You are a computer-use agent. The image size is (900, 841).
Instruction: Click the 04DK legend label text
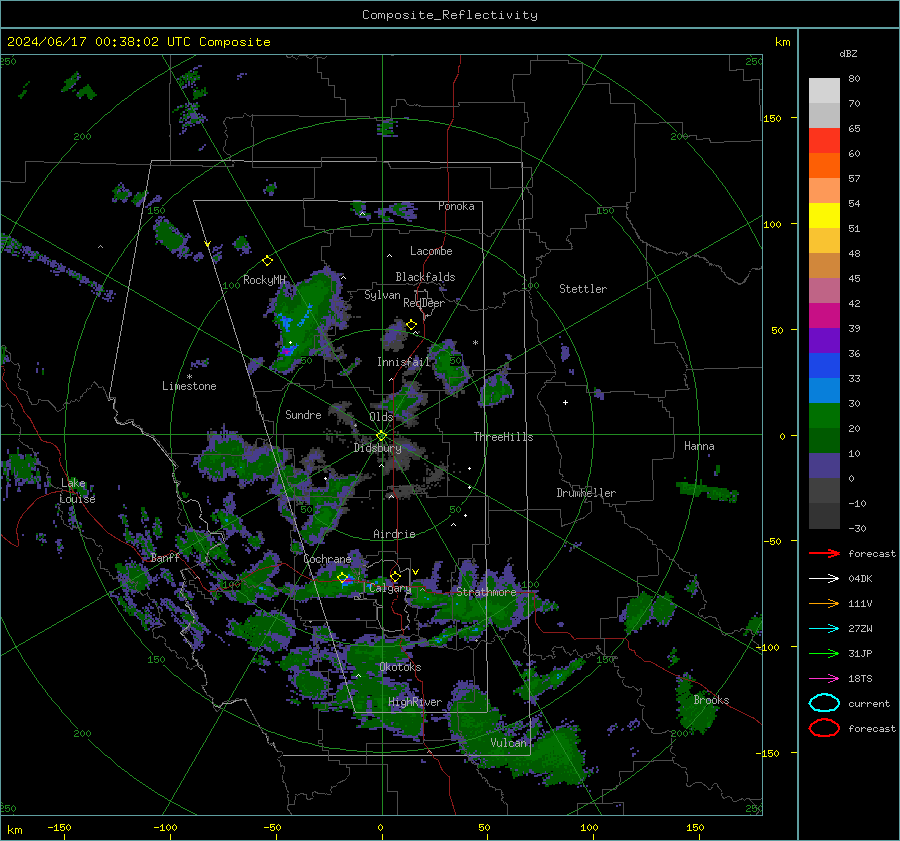pyautogui.click(x=860, y=579)
